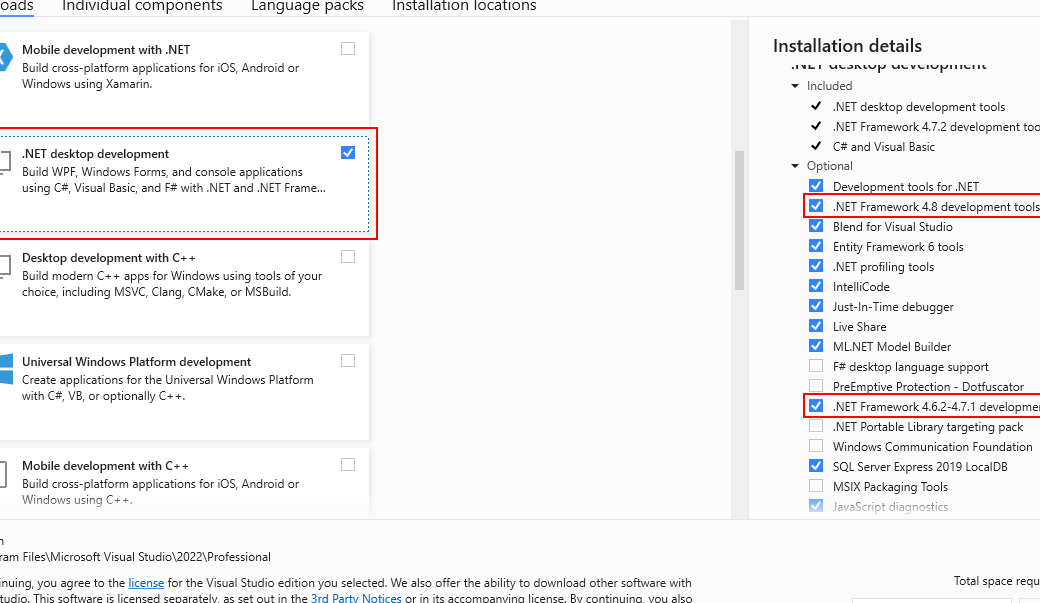Select the Mobile development with C++ title
Image resolution: width=1040 pixels, height=603 pixels.
pos(105,466)
